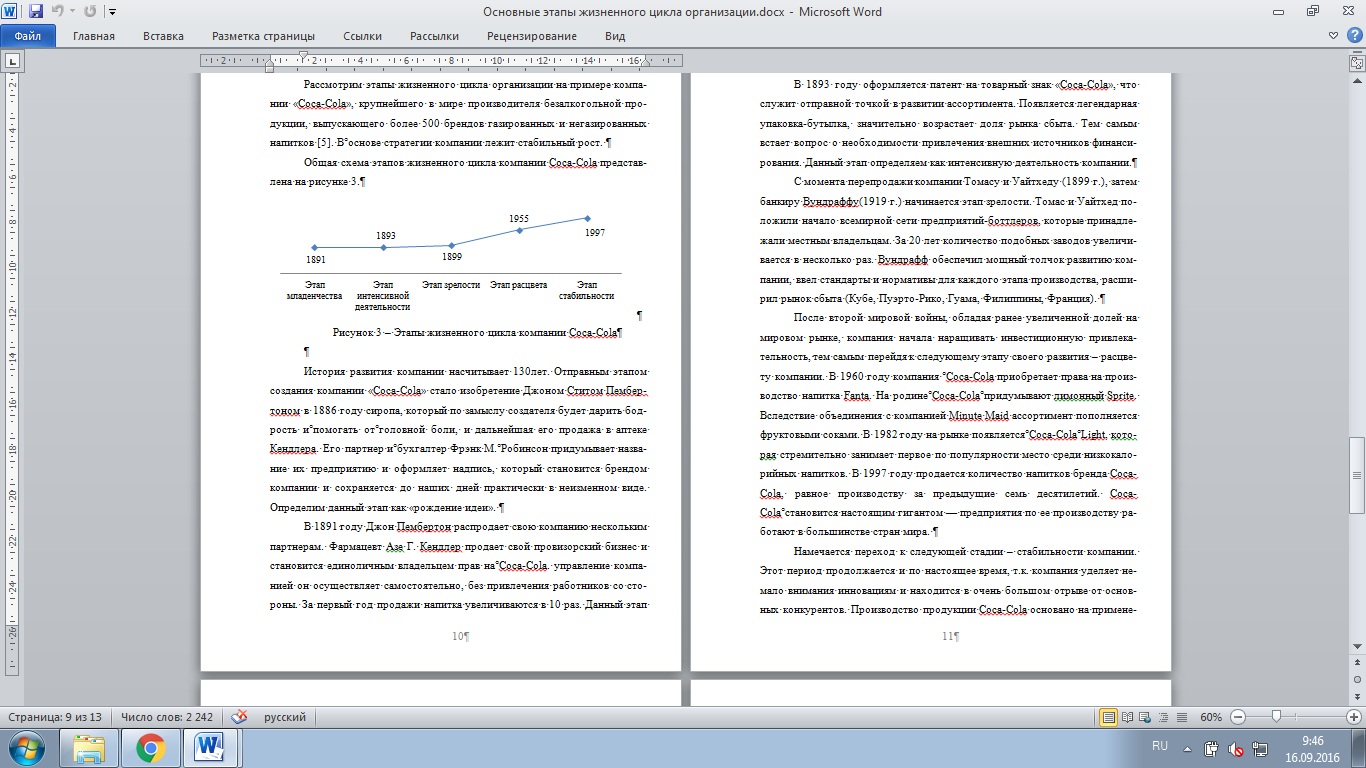This screenshot has height=768, width=1366.
Task: Click the network connection tray icon
Action: pos(1259,748)
